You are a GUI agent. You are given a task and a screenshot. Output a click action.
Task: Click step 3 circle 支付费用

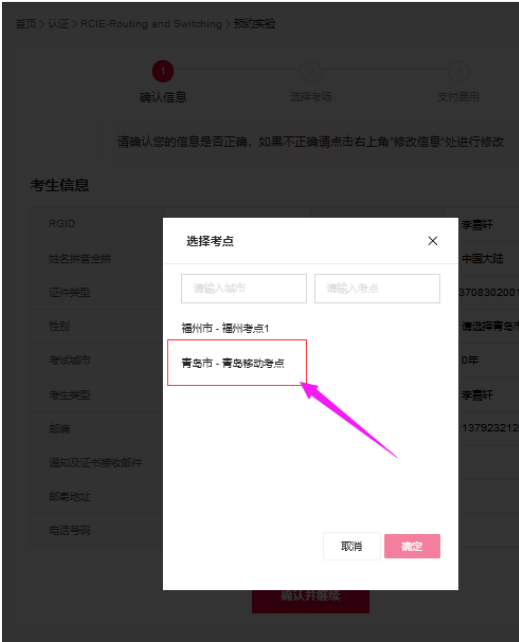tap(458, 72)
